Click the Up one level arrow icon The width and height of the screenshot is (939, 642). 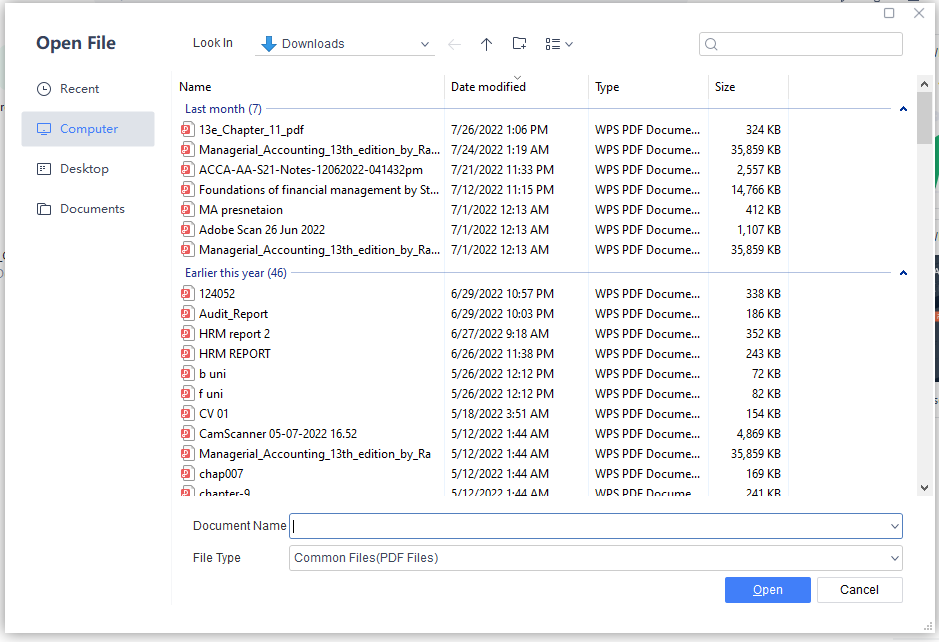click(x=486, y=43)
